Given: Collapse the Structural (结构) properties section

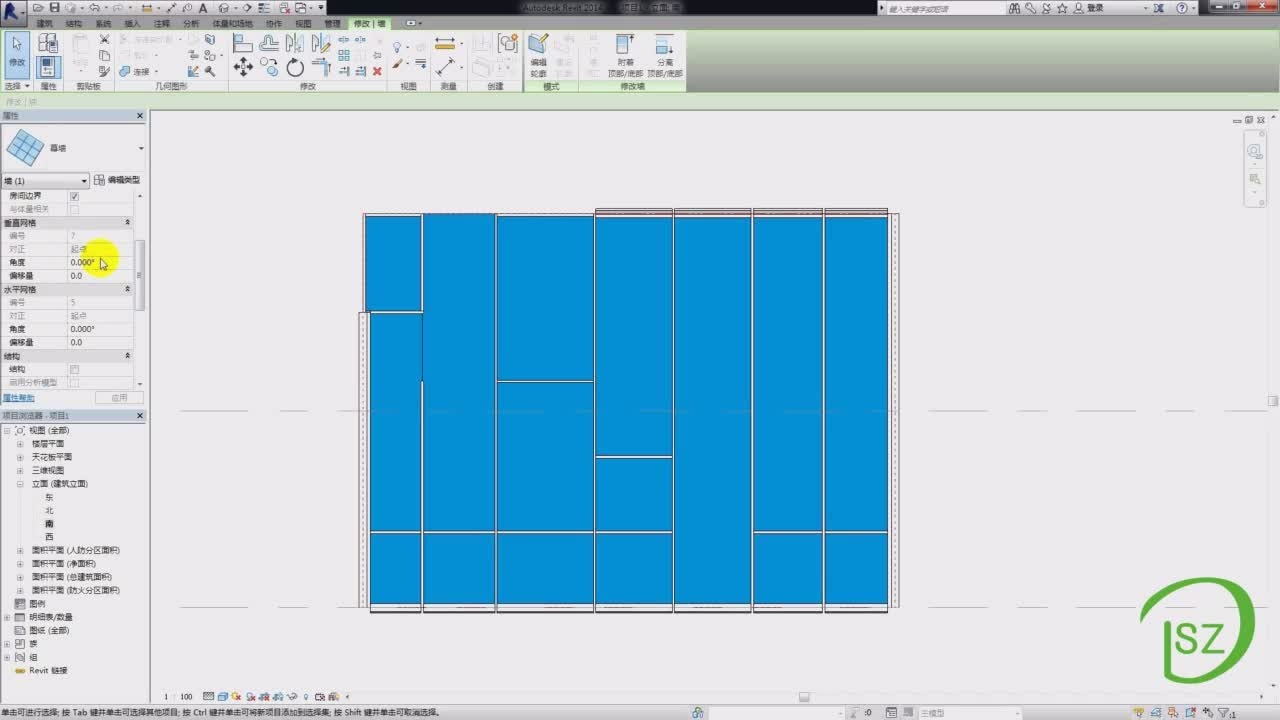Looking at the screenshot, I should click(x=127, y=356).
